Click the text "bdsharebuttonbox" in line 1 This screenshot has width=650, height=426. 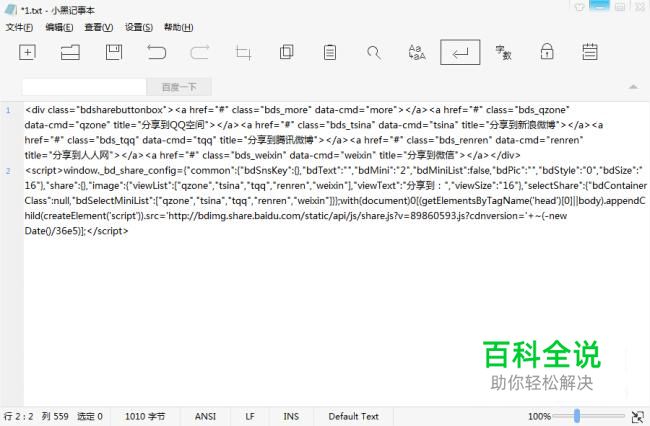(121, 110)
